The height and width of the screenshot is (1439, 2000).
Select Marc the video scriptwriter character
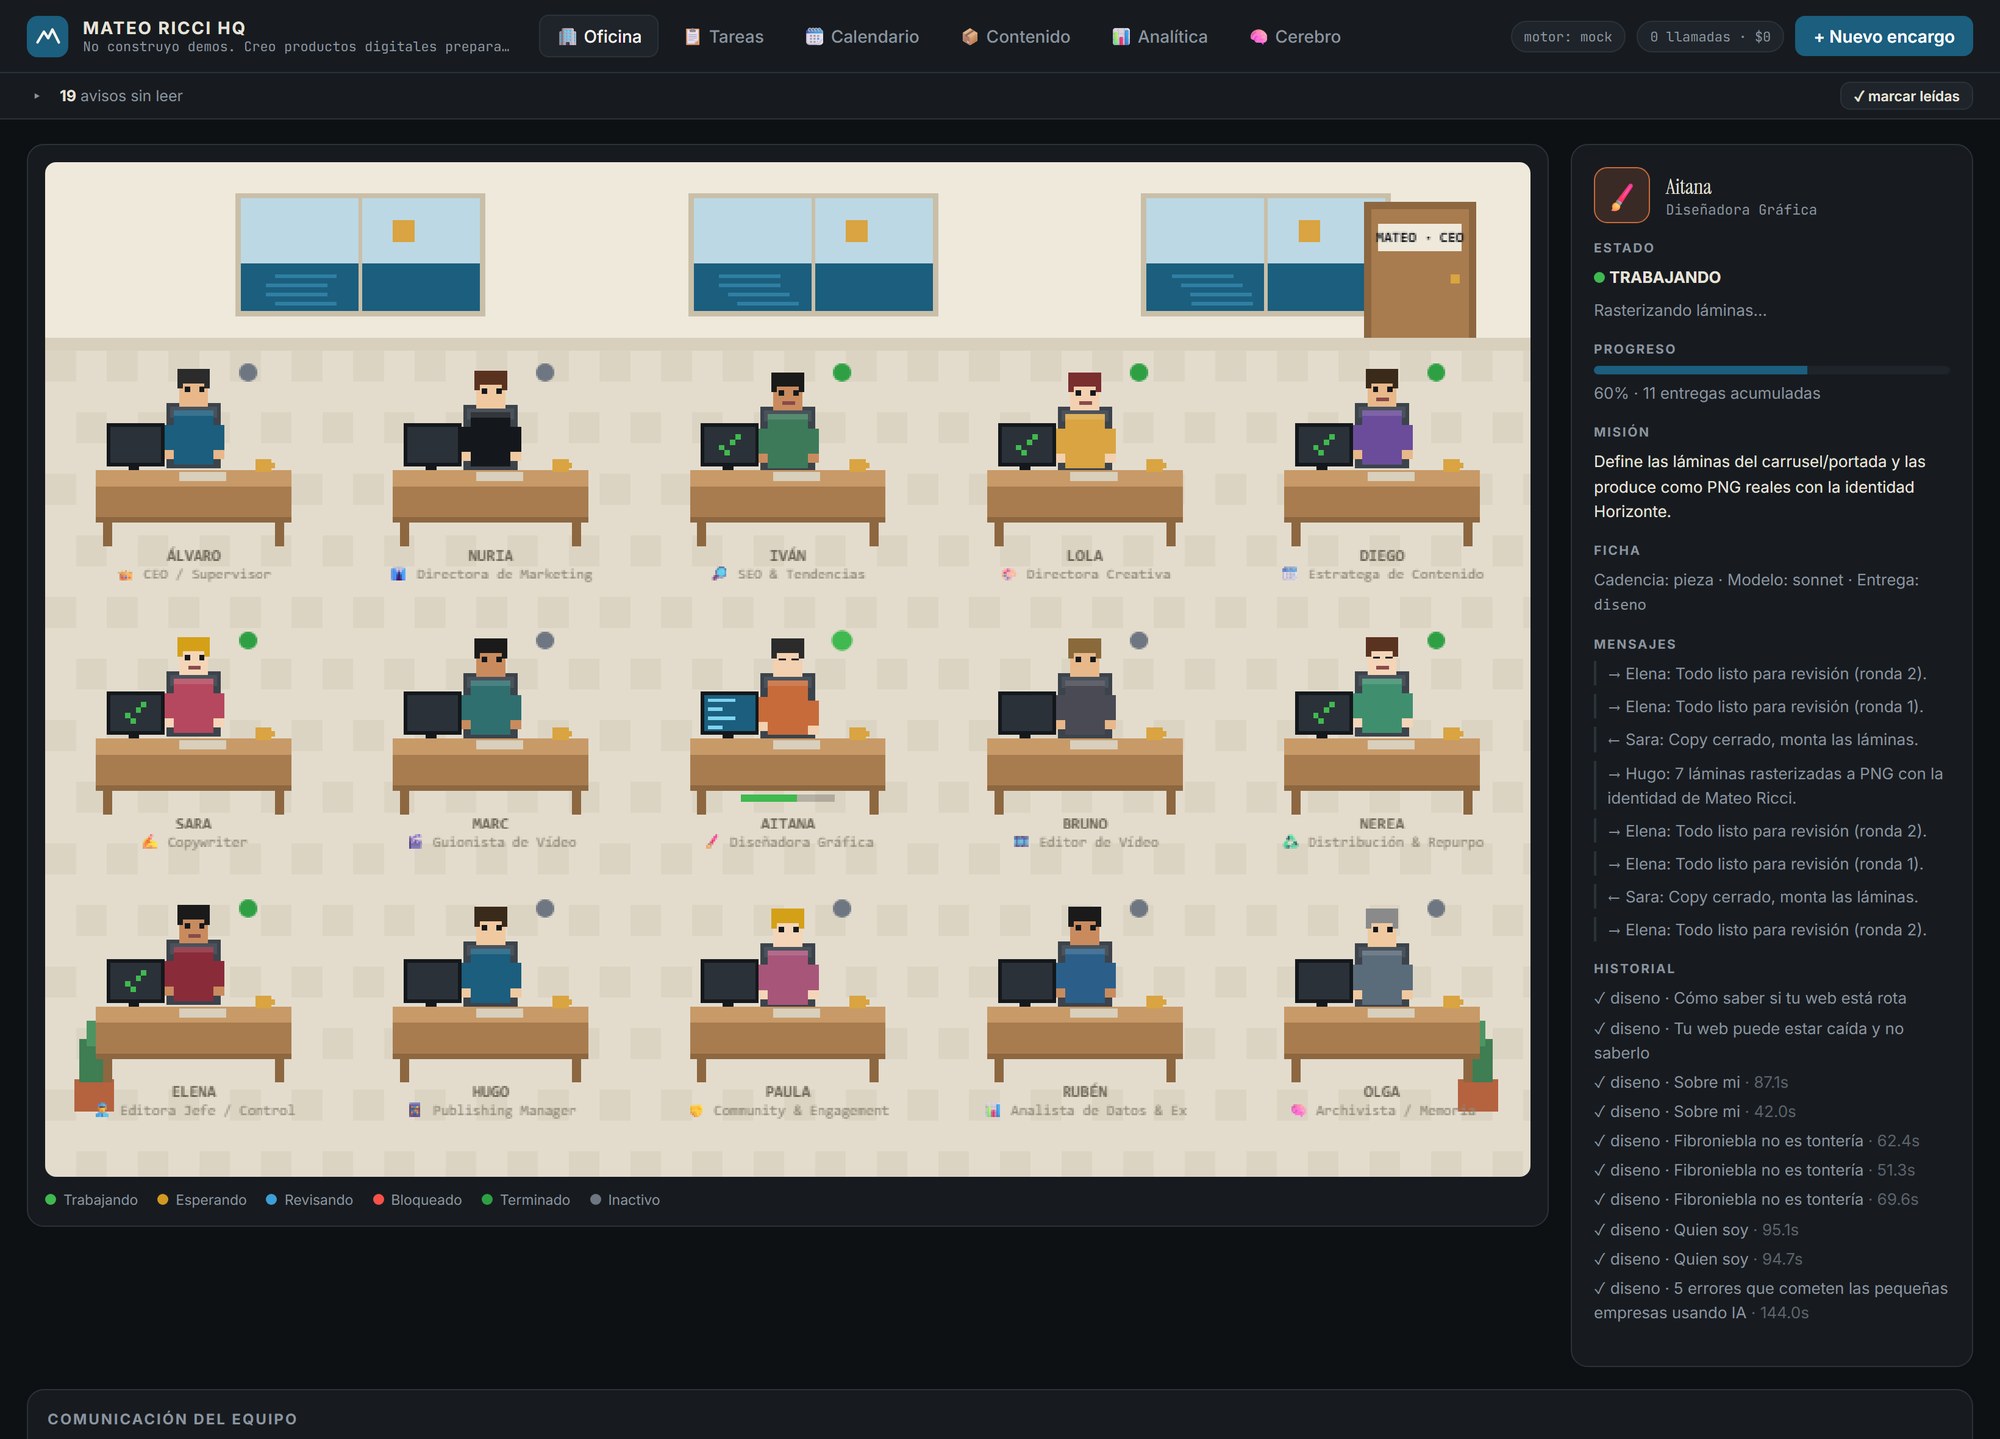click(x=490, y=687)
